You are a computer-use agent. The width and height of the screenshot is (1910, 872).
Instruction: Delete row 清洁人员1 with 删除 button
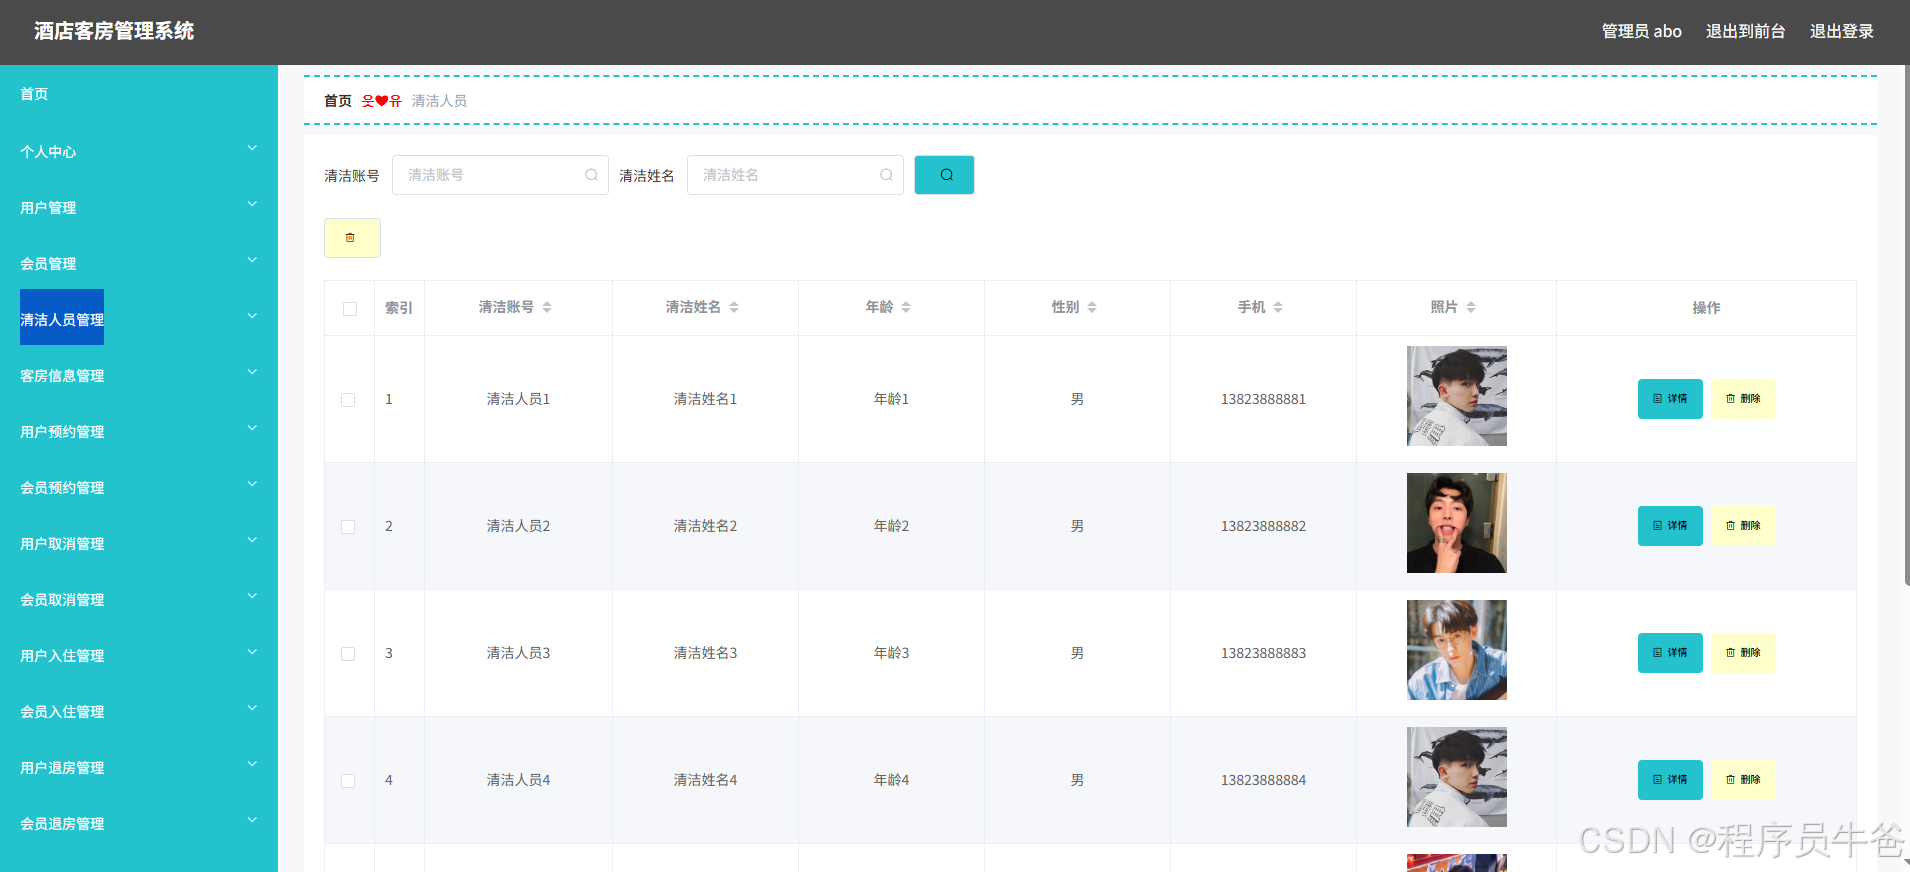(x=1743, y=399)
